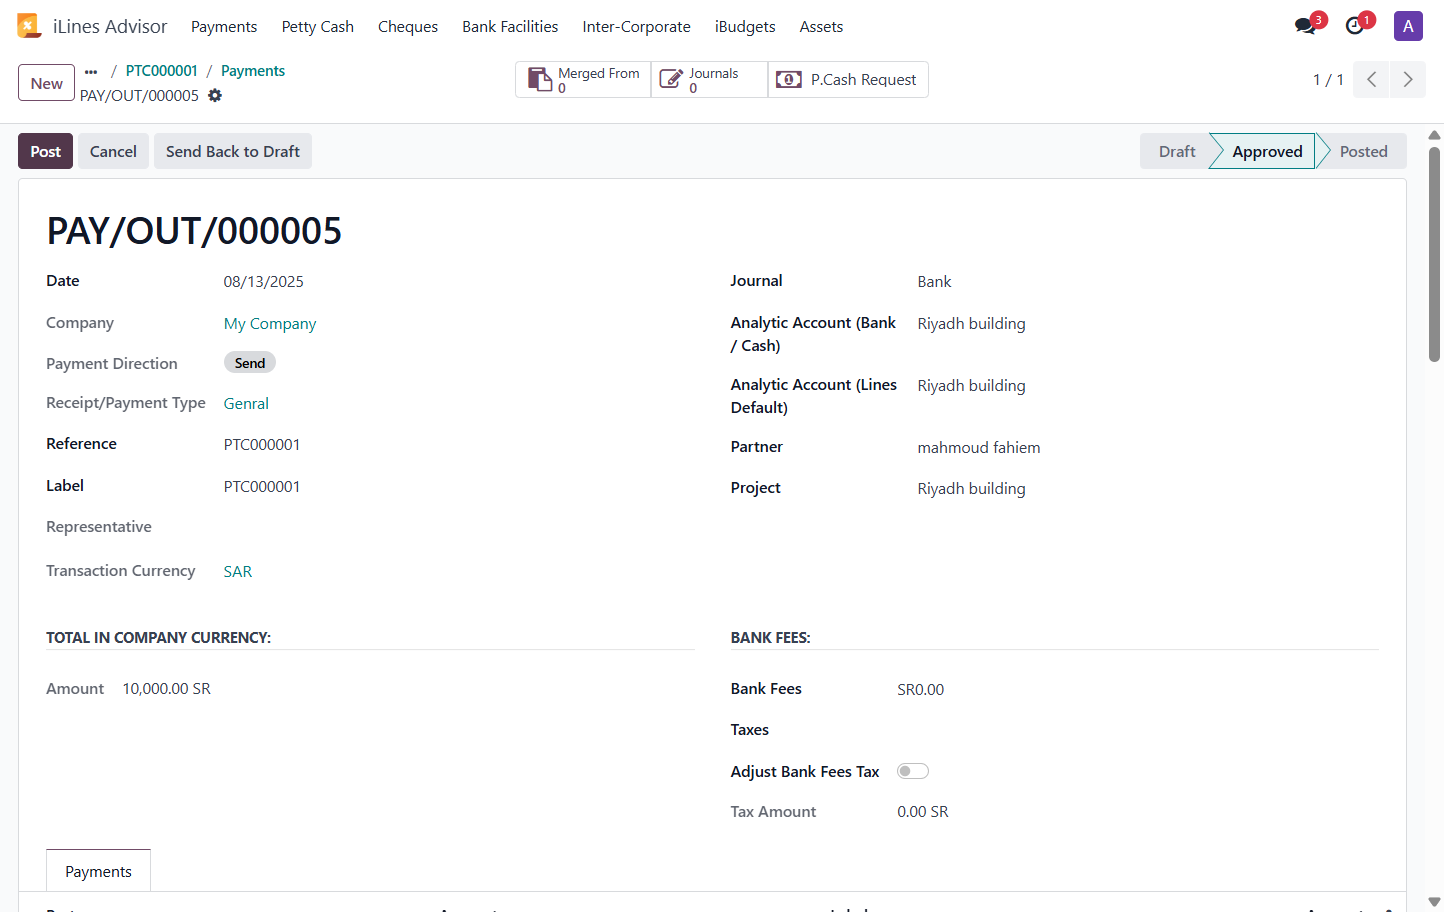Click the Project value Riyadh building

pos(972,489)
